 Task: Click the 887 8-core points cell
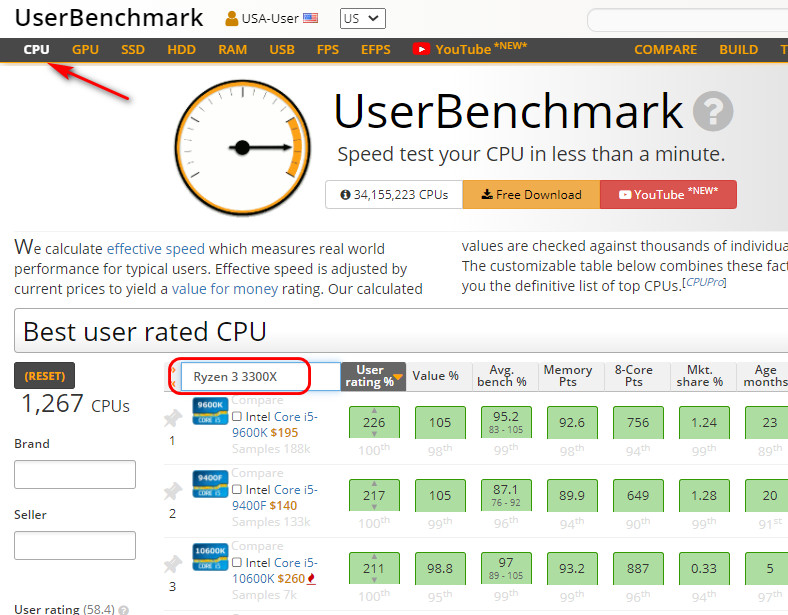(x=638, y=568)
